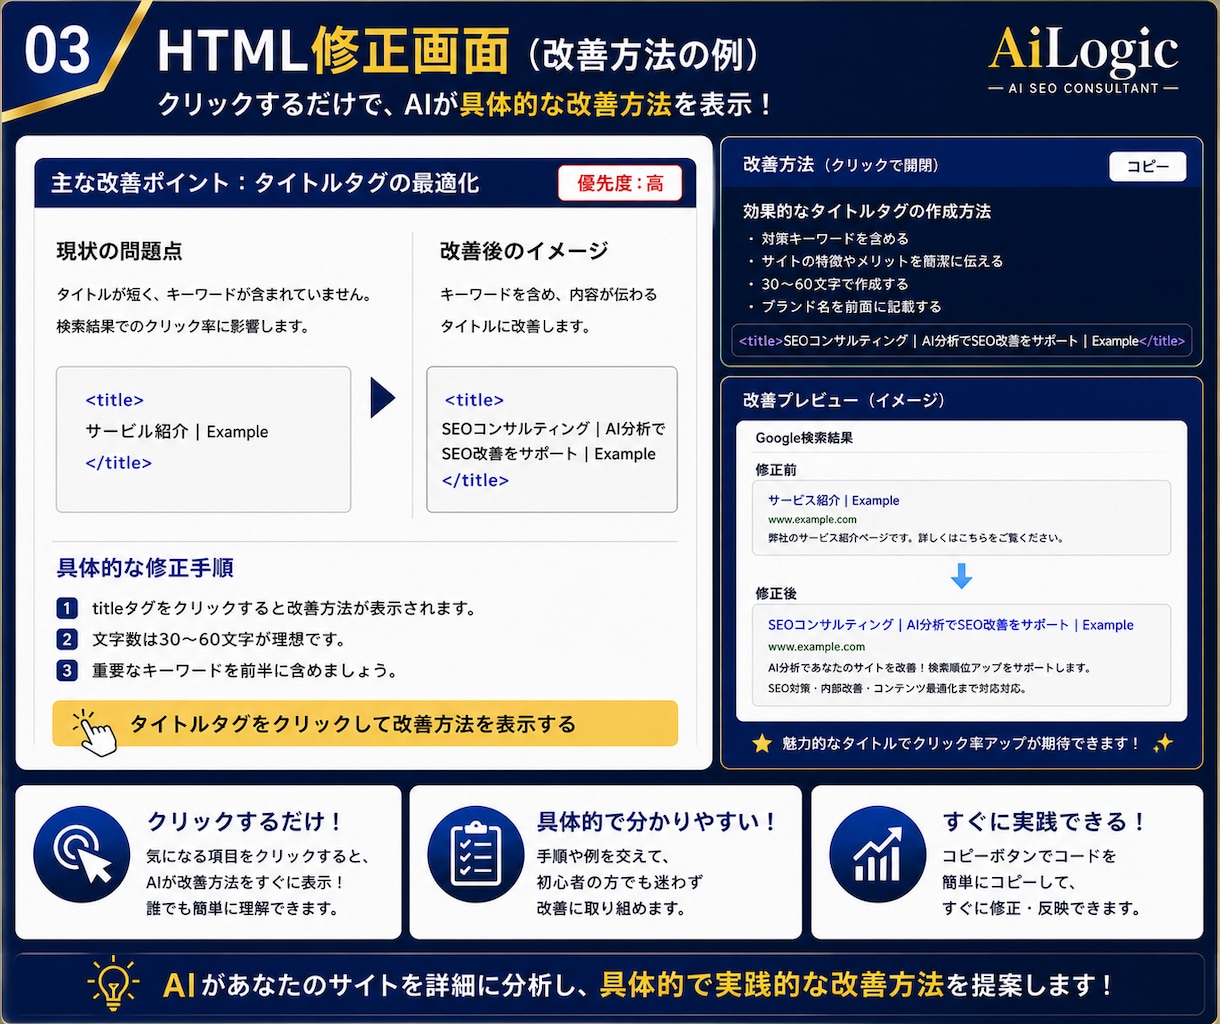Image resolution: width=1220 pixels, height=1024 pixels.
Task: Click the 優先度：高 badge
Action: 620,183
